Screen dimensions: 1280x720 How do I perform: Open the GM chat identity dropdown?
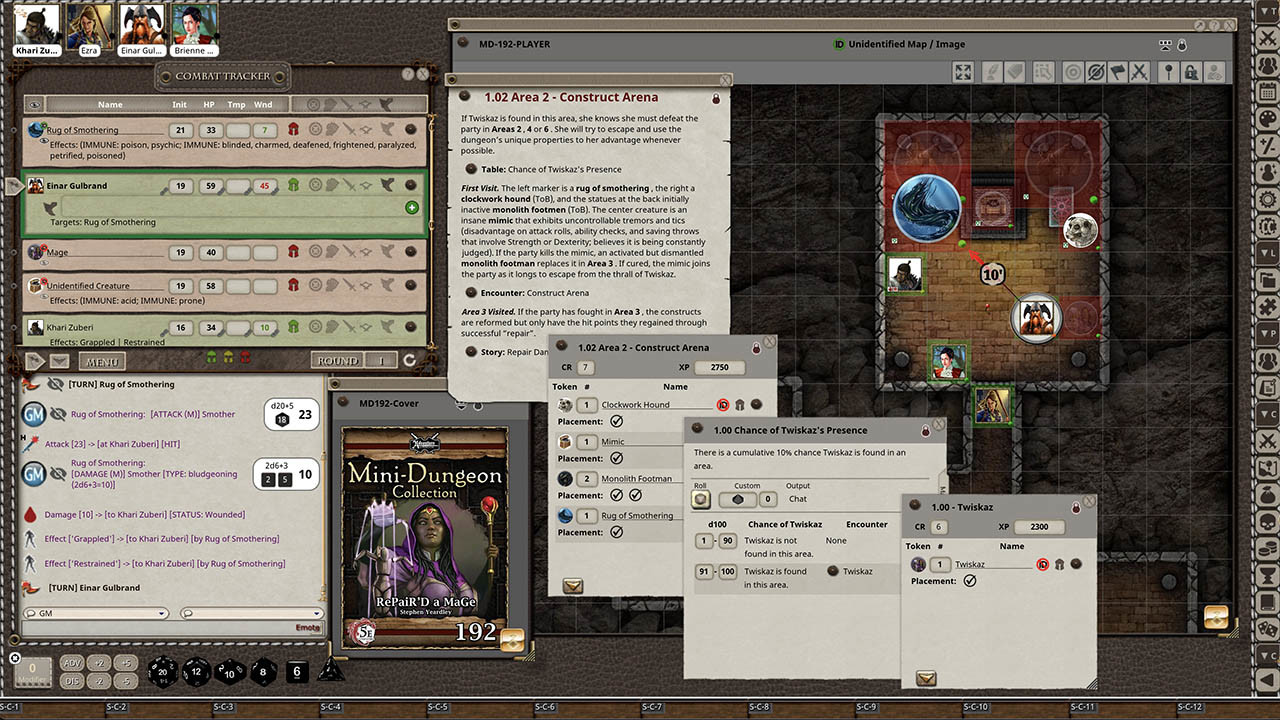coord(161,613)
